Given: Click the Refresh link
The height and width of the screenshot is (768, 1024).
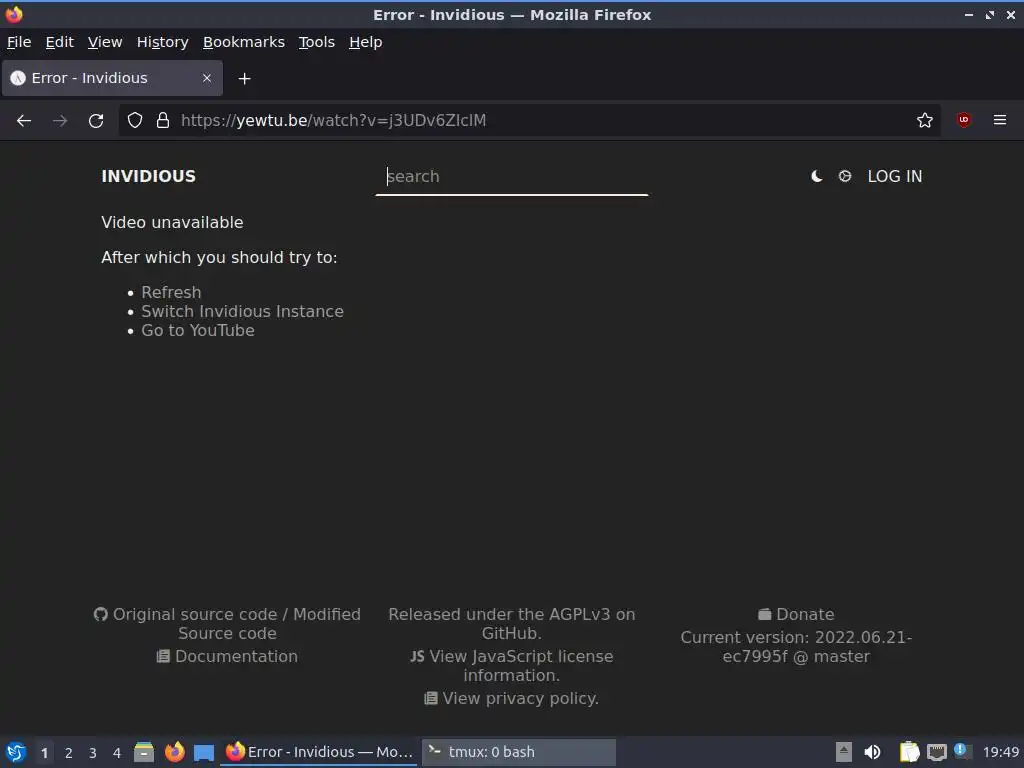Looking at the screenshot, I should click(x=171, y=292).
